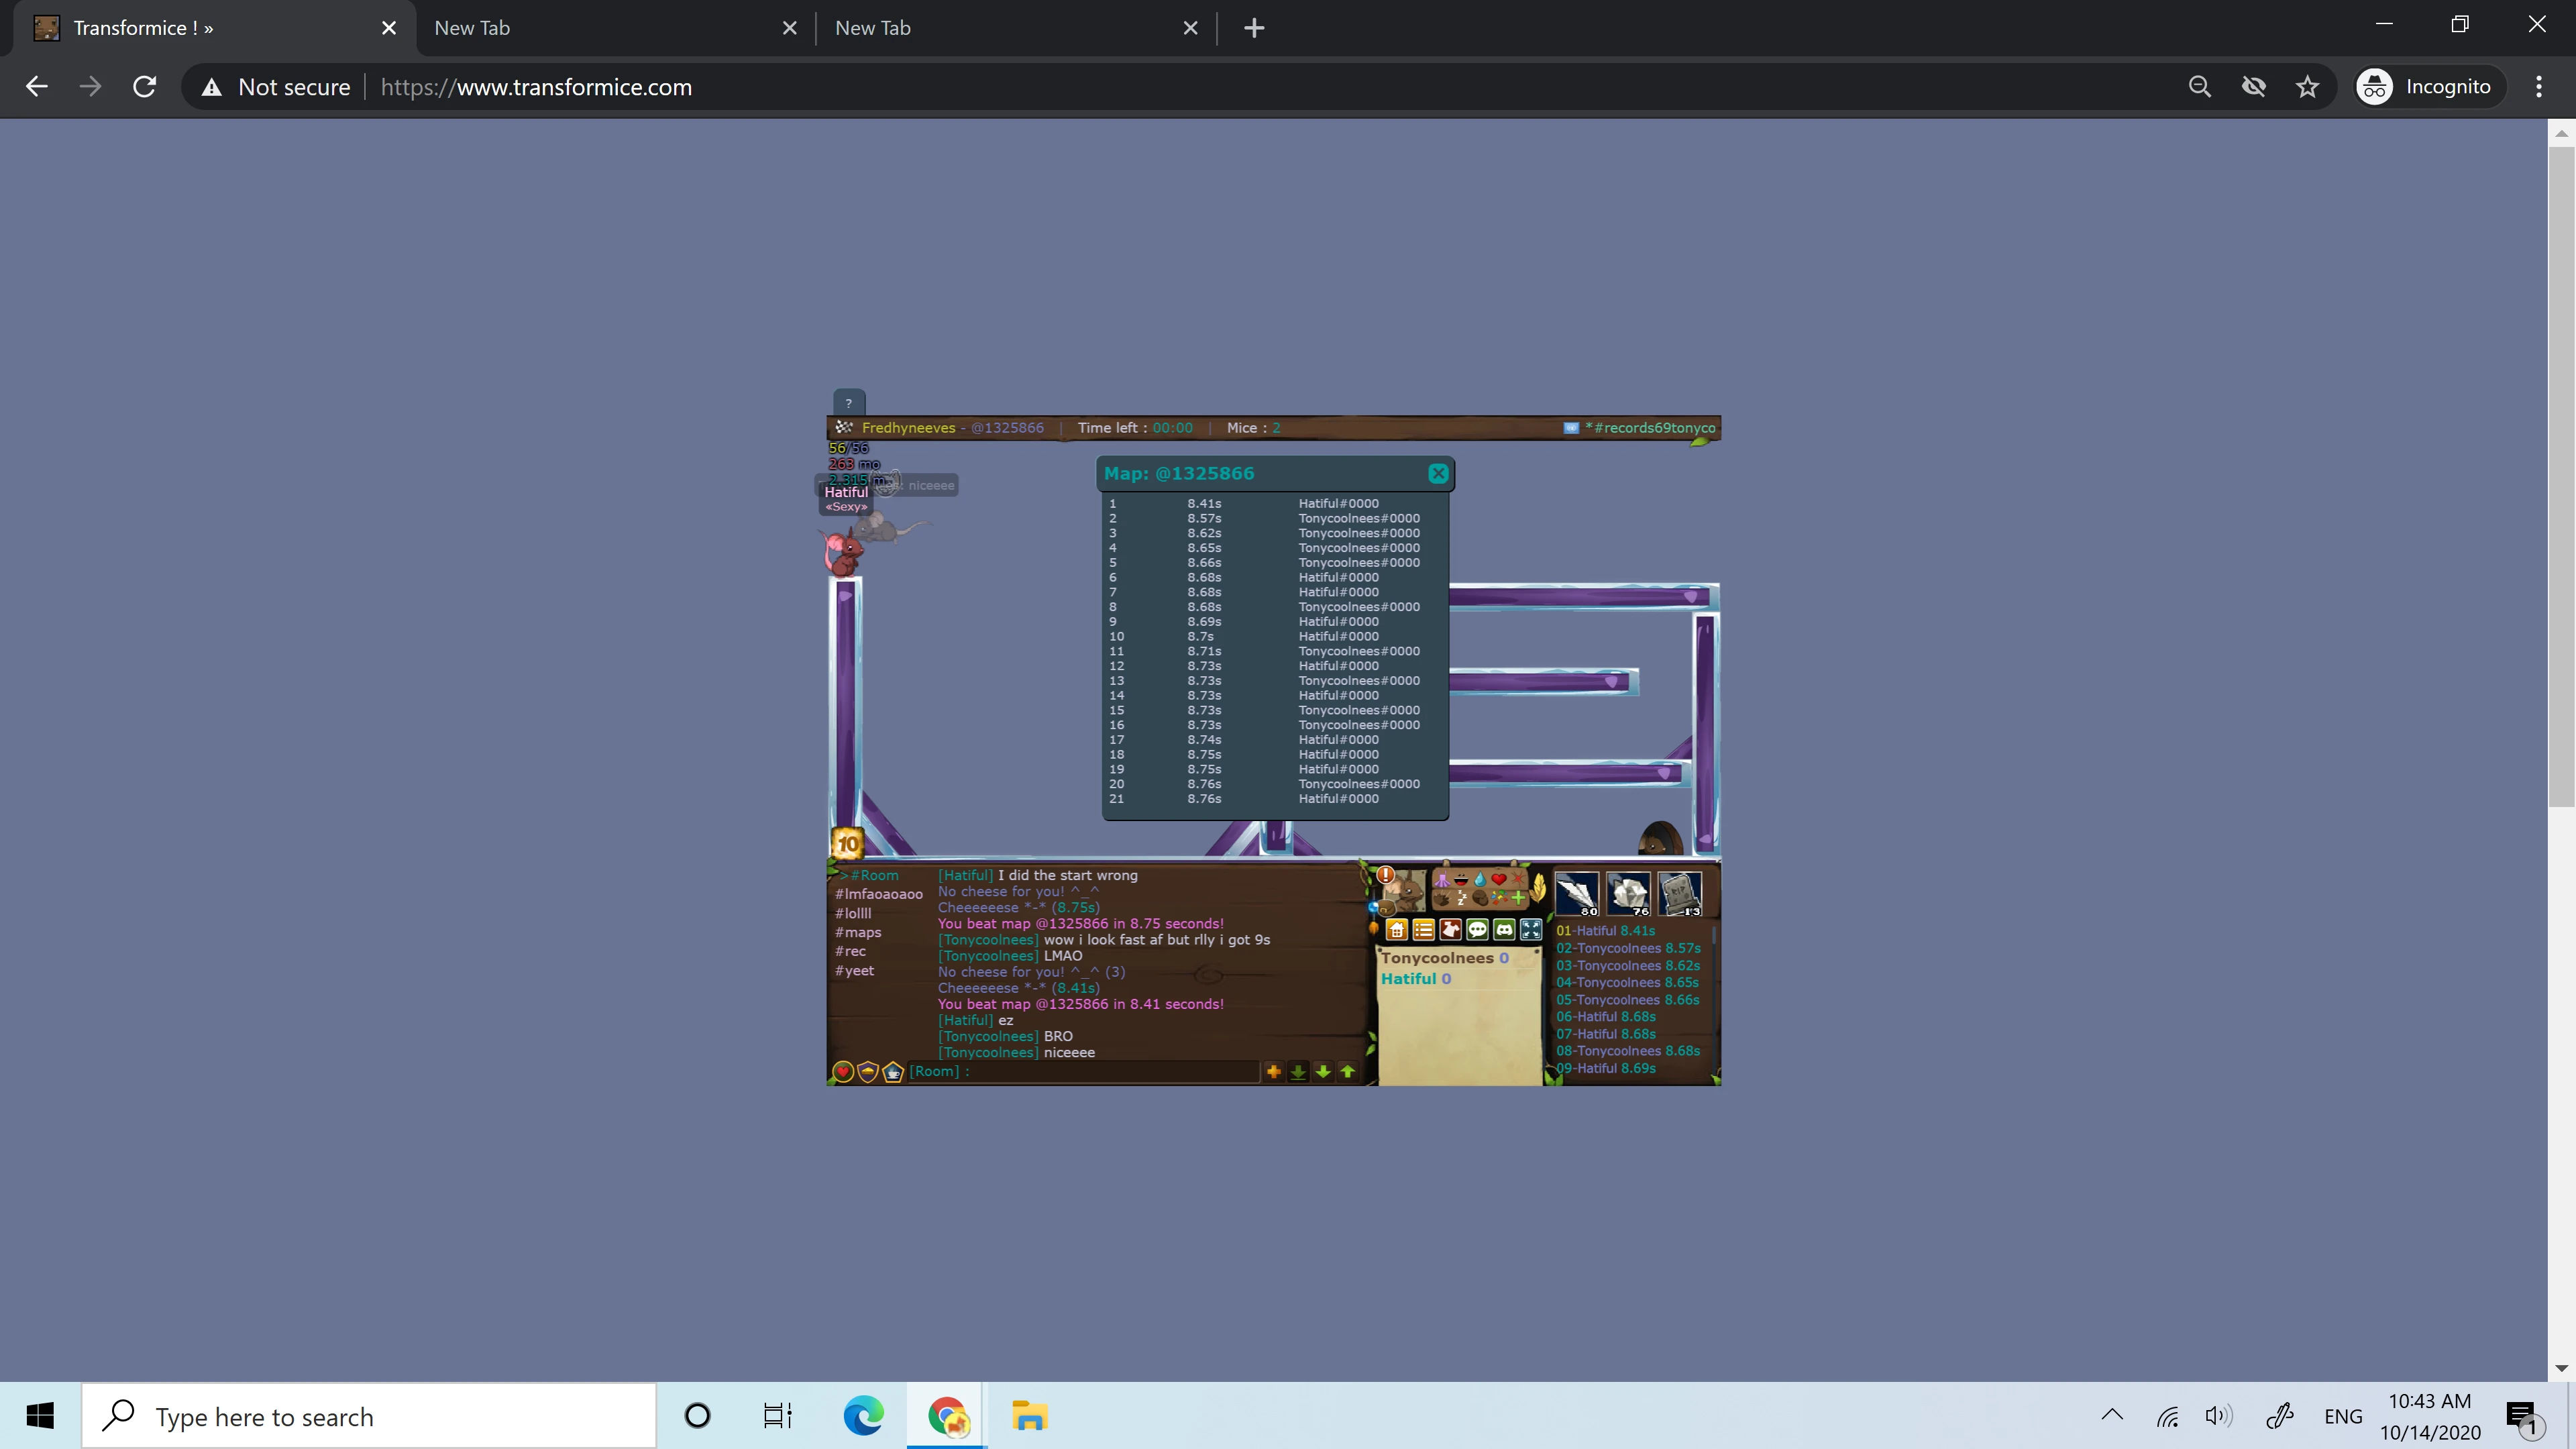The width and height of the screenshot is (2576, 1449).
Task: Click the 02-Tonycoolnees 8.57s record
Action: (1628, 948)
